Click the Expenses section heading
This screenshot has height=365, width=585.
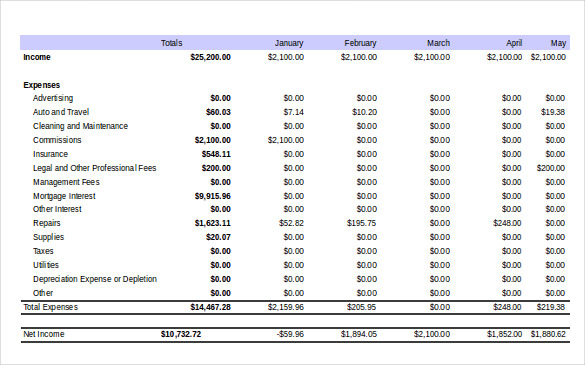41,85
